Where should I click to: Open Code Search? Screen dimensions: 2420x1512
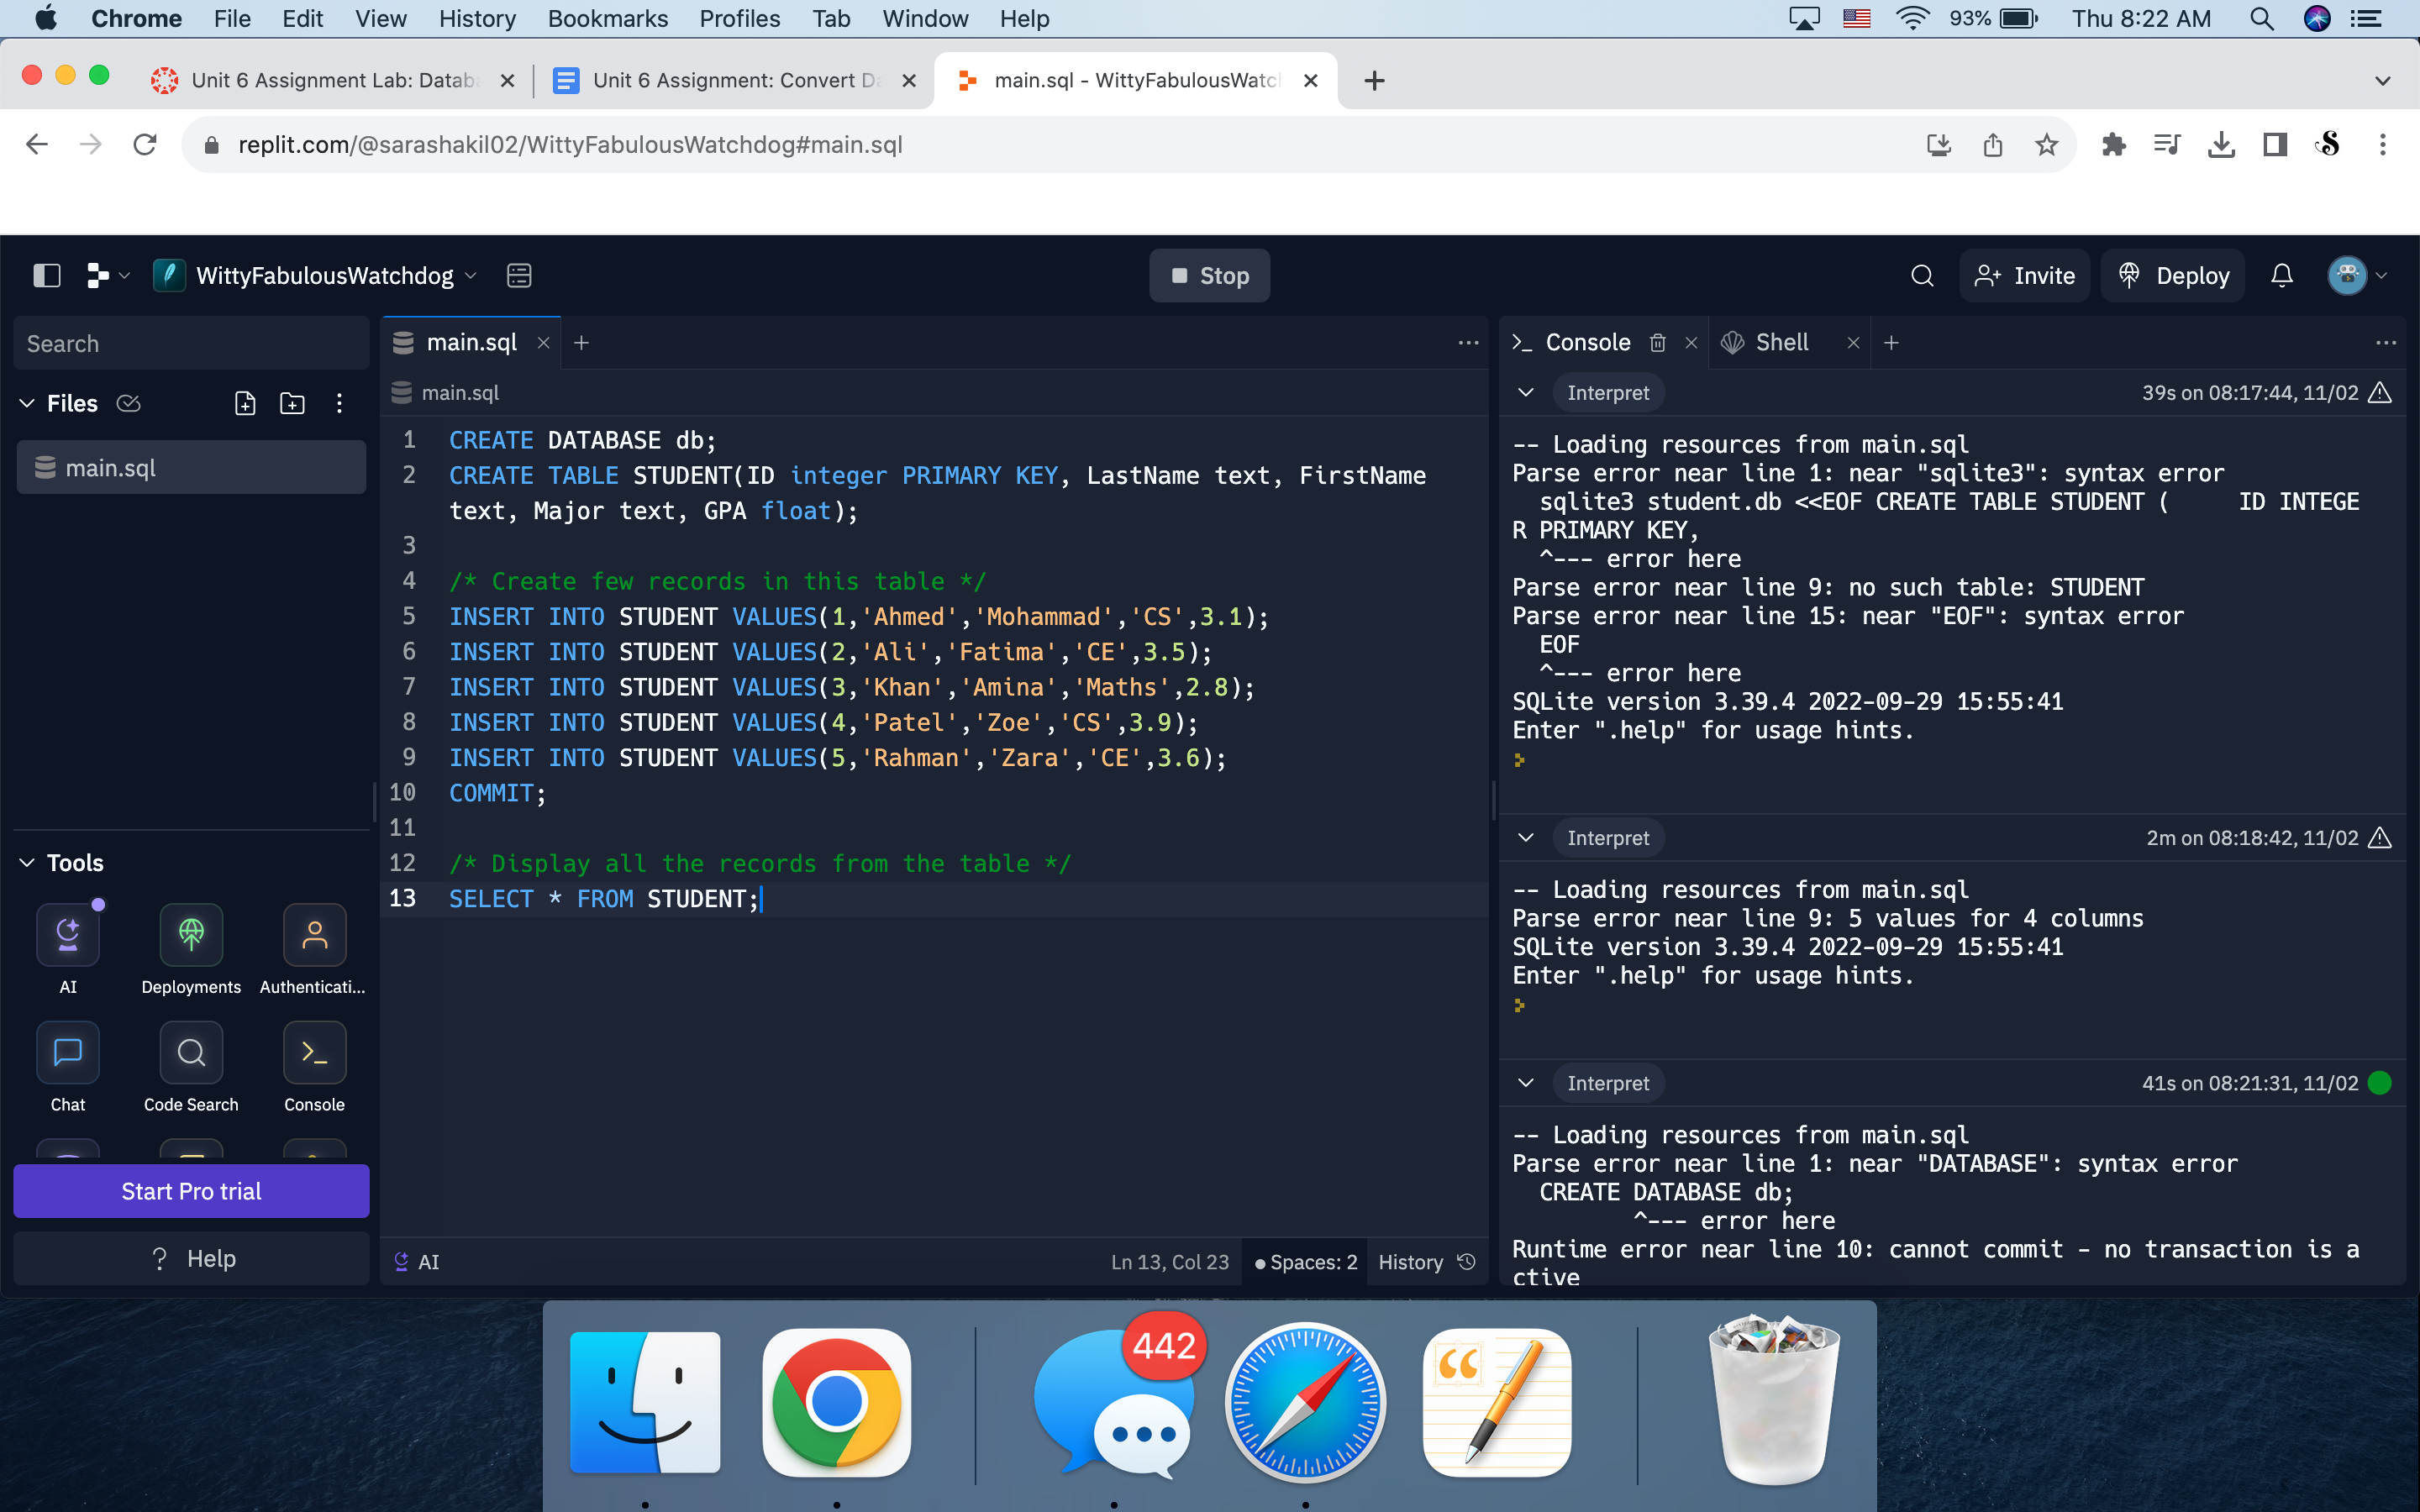tap(190, 1052)
